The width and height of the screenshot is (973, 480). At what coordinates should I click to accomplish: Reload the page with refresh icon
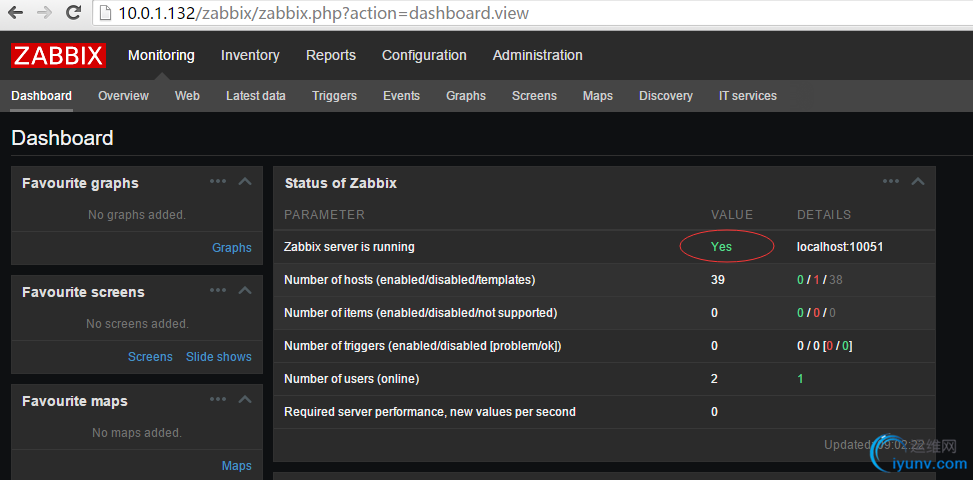click(73, 14)
